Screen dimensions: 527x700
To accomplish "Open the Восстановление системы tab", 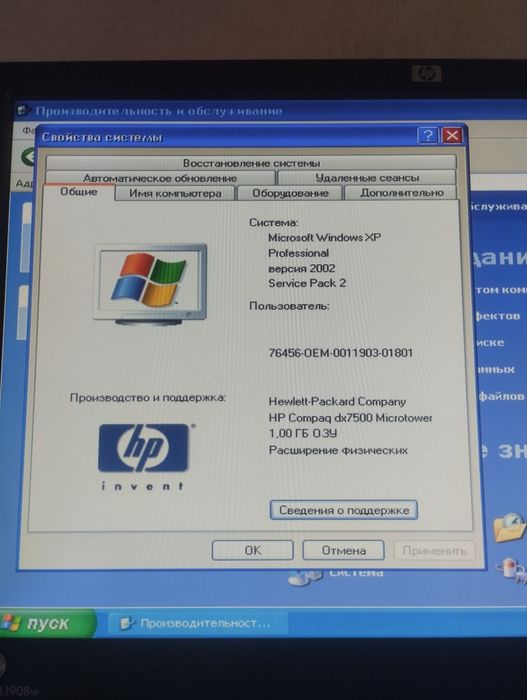I will pyautogui.click(x=251, y=162).
